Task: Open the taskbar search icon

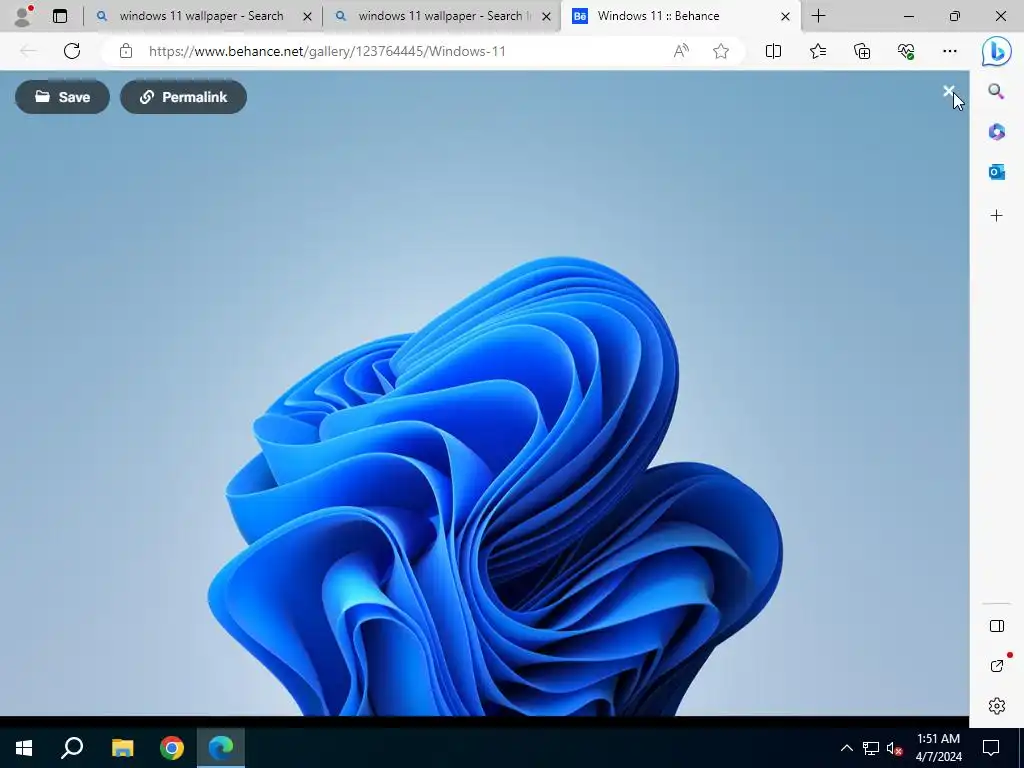Action: pyautogui.click(x=72, y=748)
